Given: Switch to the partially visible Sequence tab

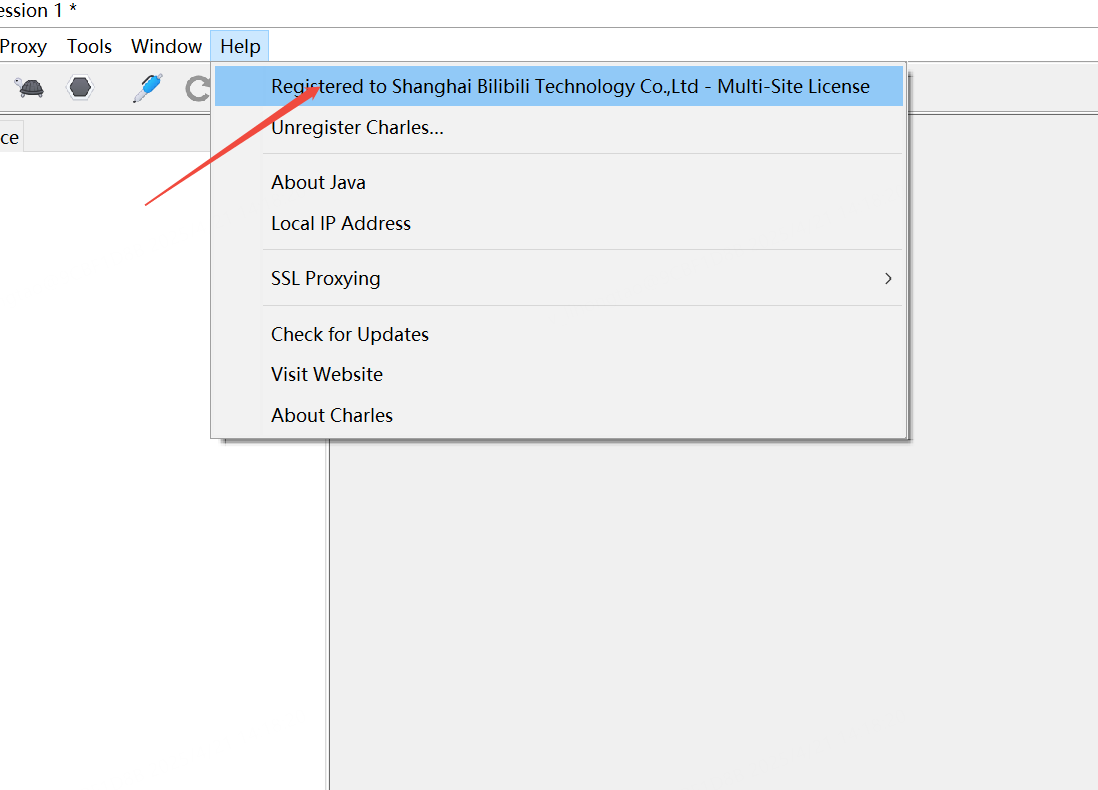Looking at the screenshot, I should click(11, 137).
